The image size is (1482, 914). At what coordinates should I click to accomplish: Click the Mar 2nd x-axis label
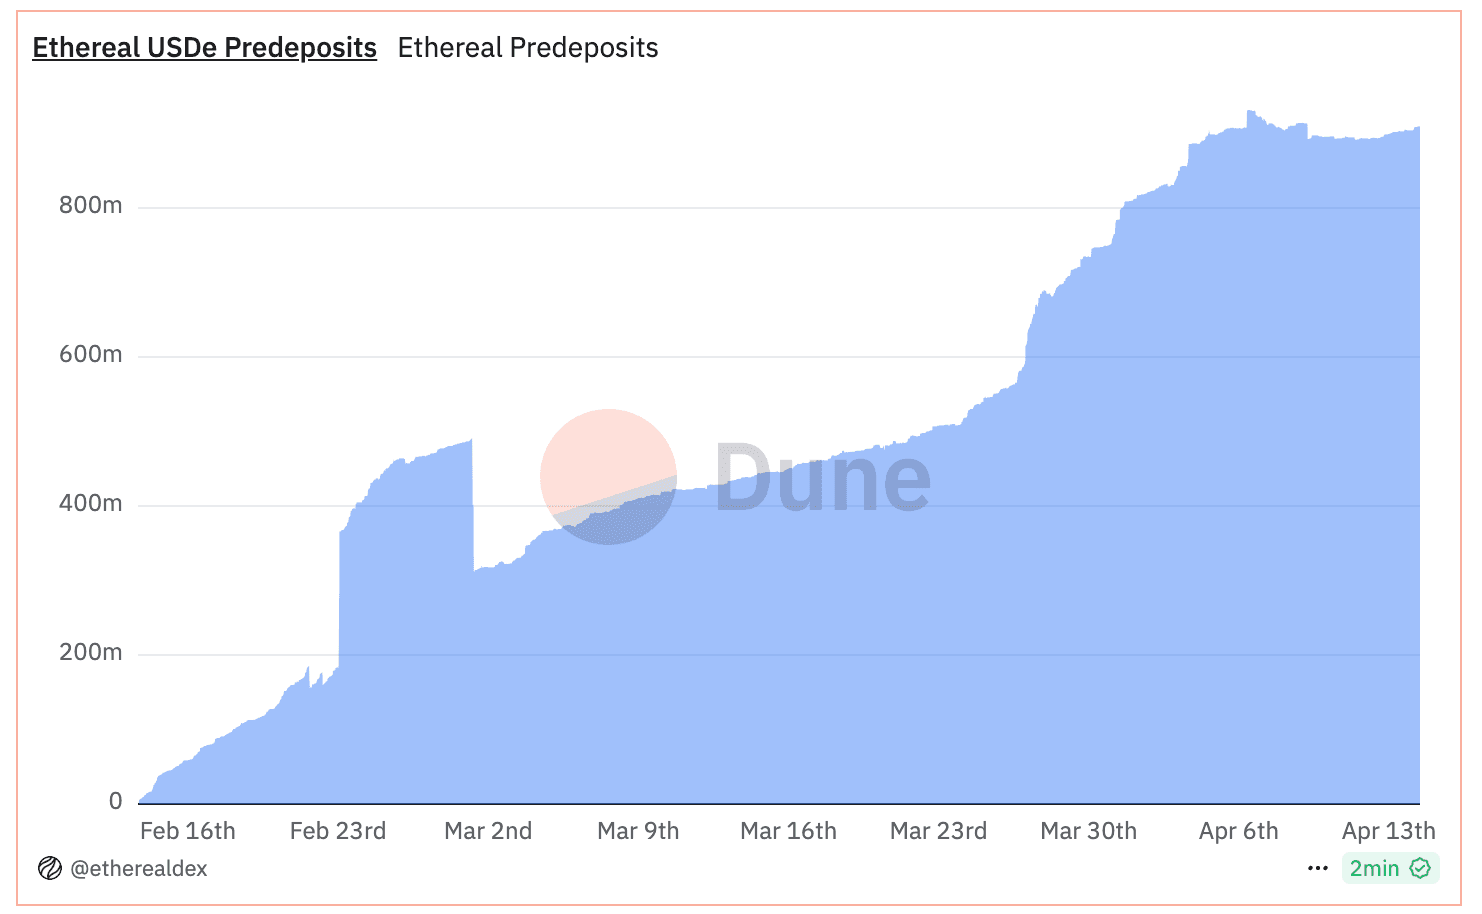tap(488, 831)
